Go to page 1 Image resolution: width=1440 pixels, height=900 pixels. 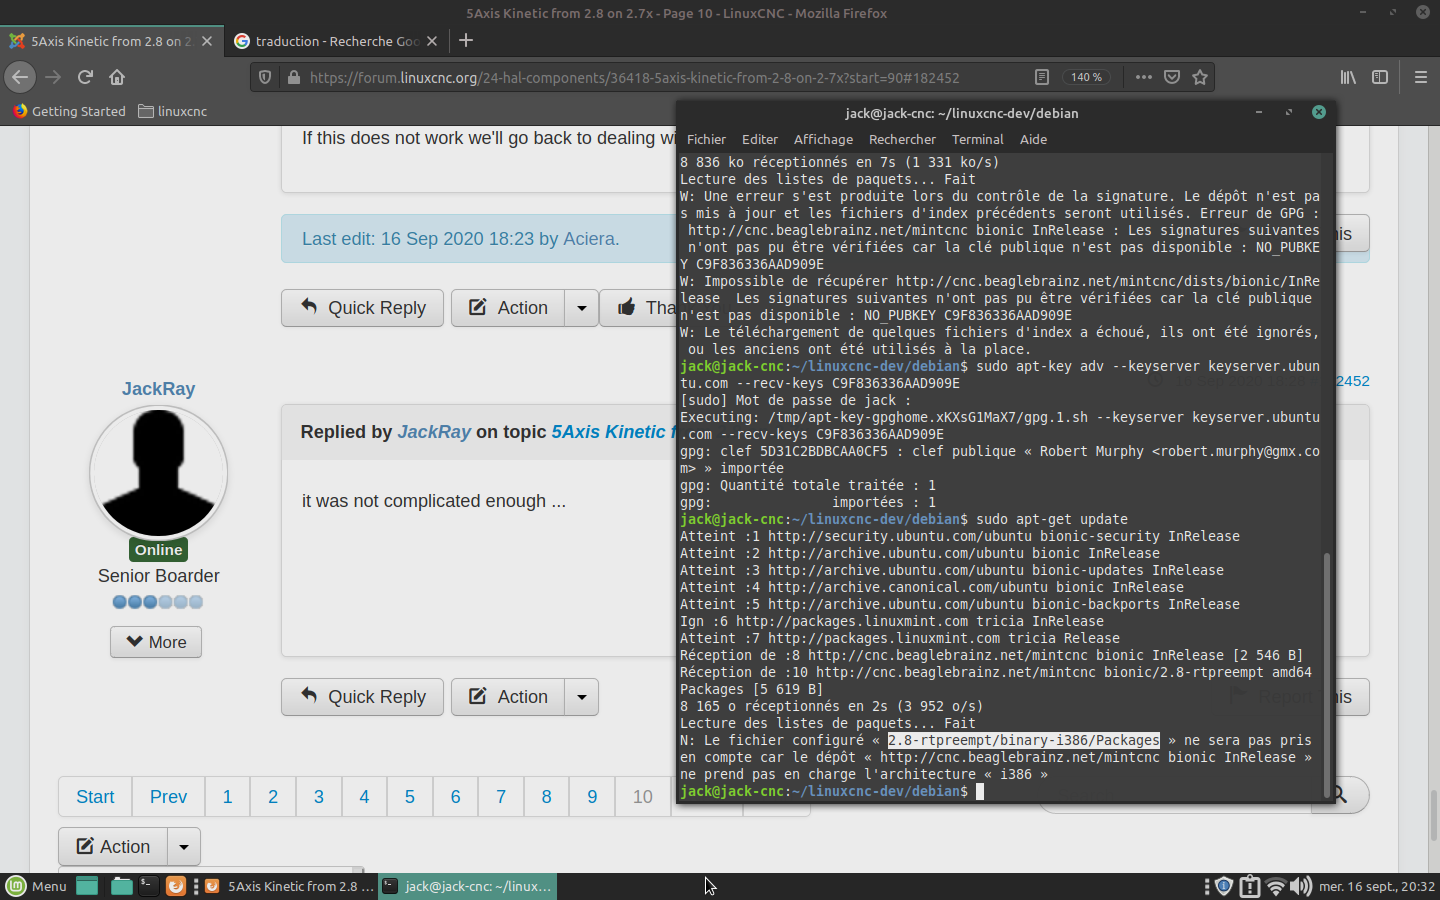point(227,797)
